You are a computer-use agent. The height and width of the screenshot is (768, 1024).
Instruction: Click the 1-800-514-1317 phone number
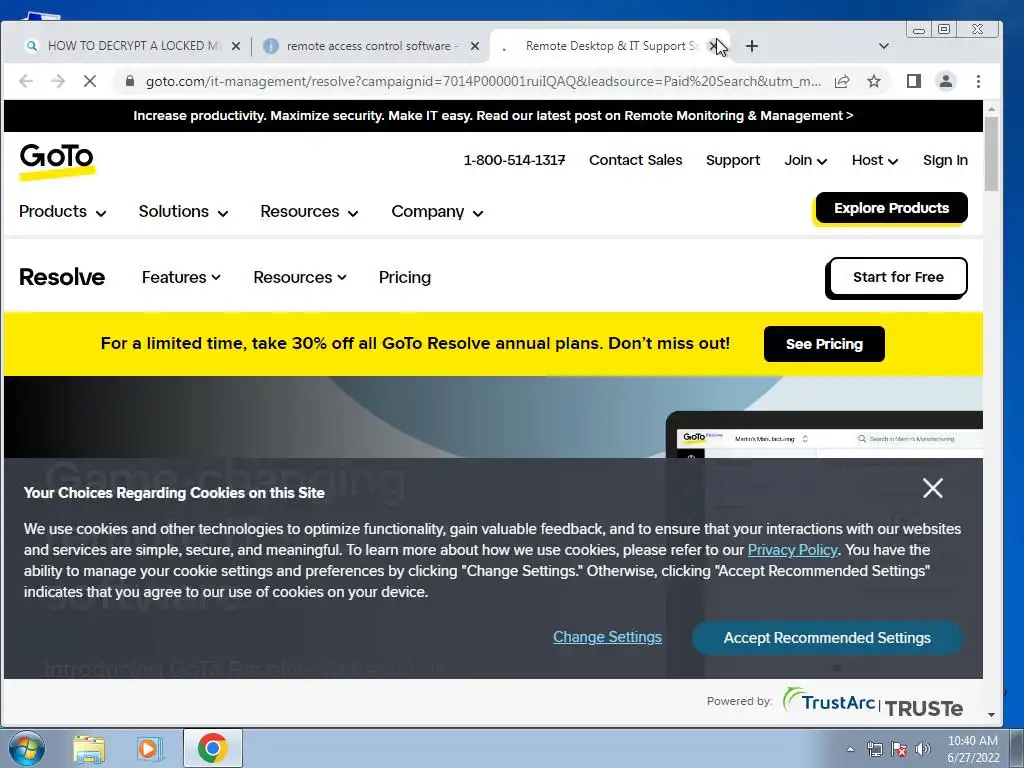tap(514, 160)
